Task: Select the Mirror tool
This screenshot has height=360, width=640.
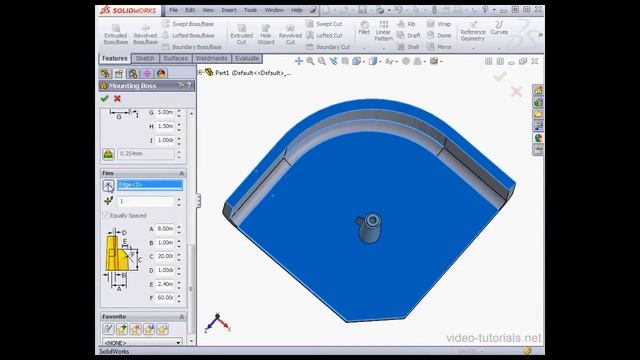Action: tap(439, 47)
